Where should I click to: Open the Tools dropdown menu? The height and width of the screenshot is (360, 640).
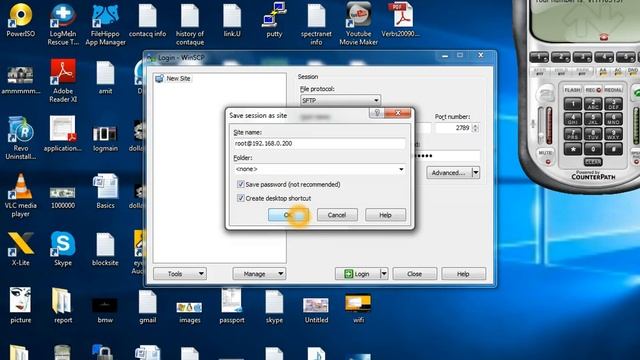[x=180, y=274]
